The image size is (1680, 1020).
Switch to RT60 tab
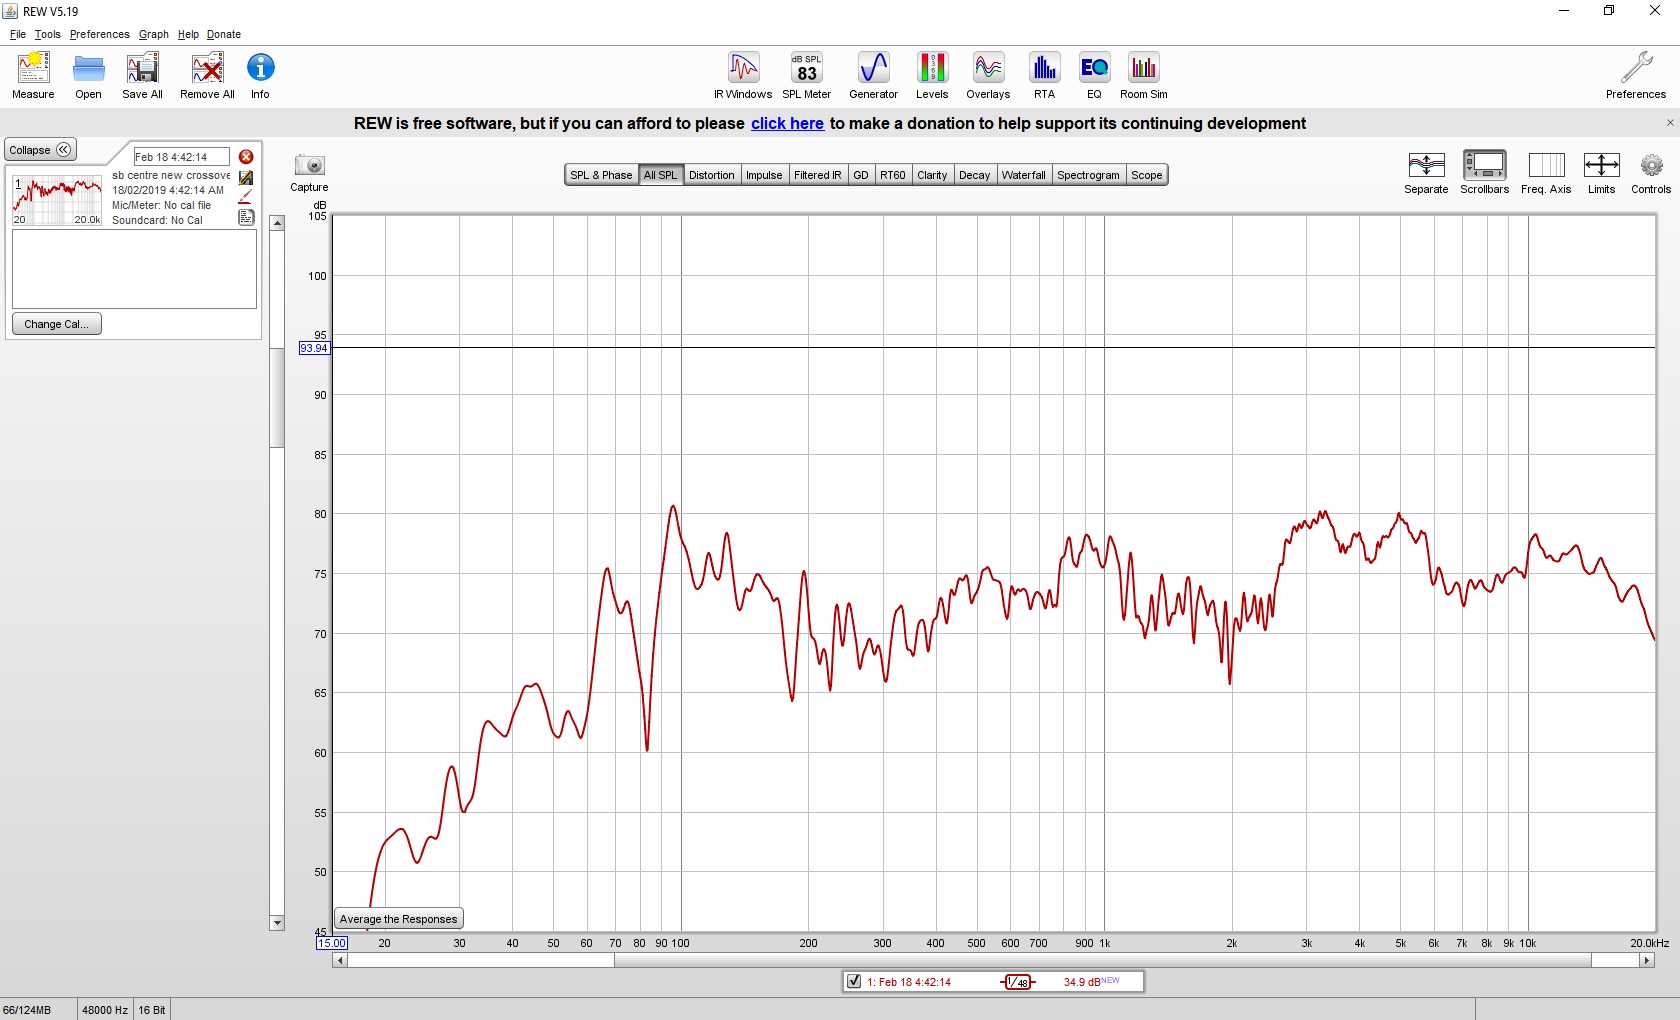click(x=892, y=175)
